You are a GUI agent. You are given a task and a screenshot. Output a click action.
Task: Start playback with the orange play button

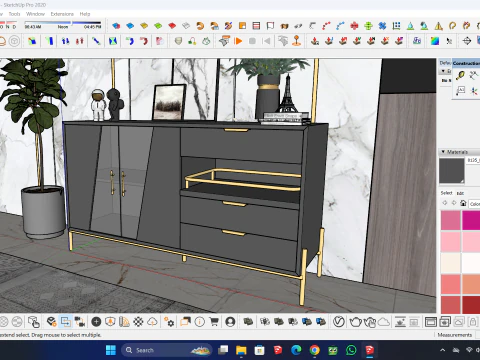238,41
